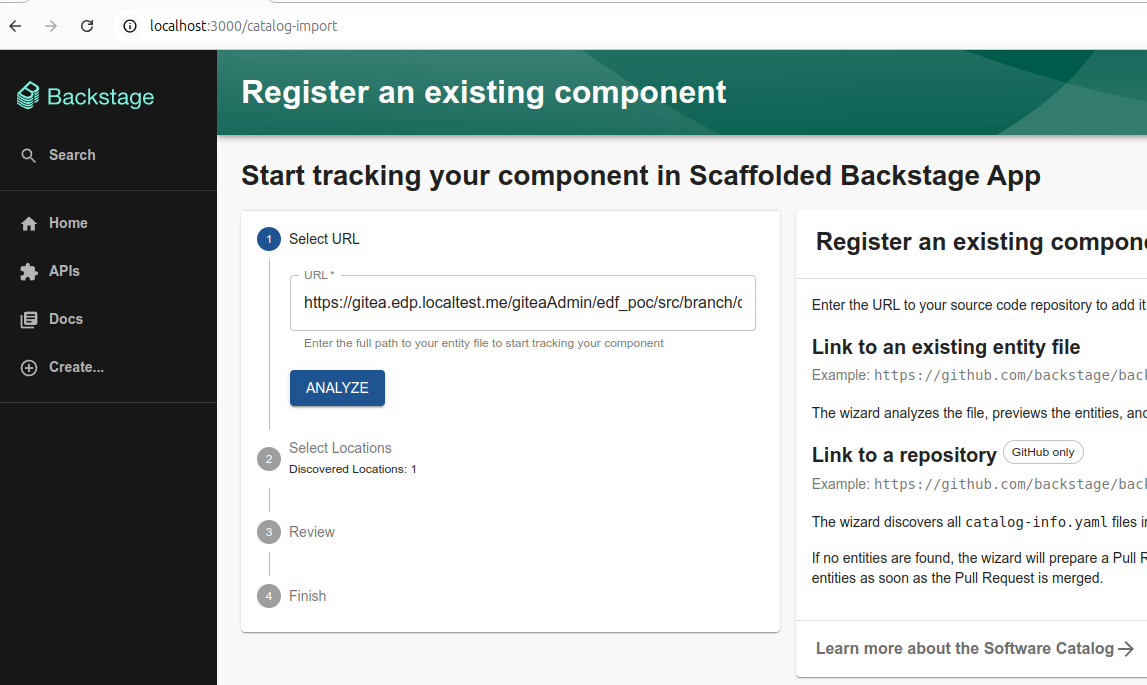Screen dimensions: 1147x685
Task: Focus the URL input field
Action: (x=523, y=303)
